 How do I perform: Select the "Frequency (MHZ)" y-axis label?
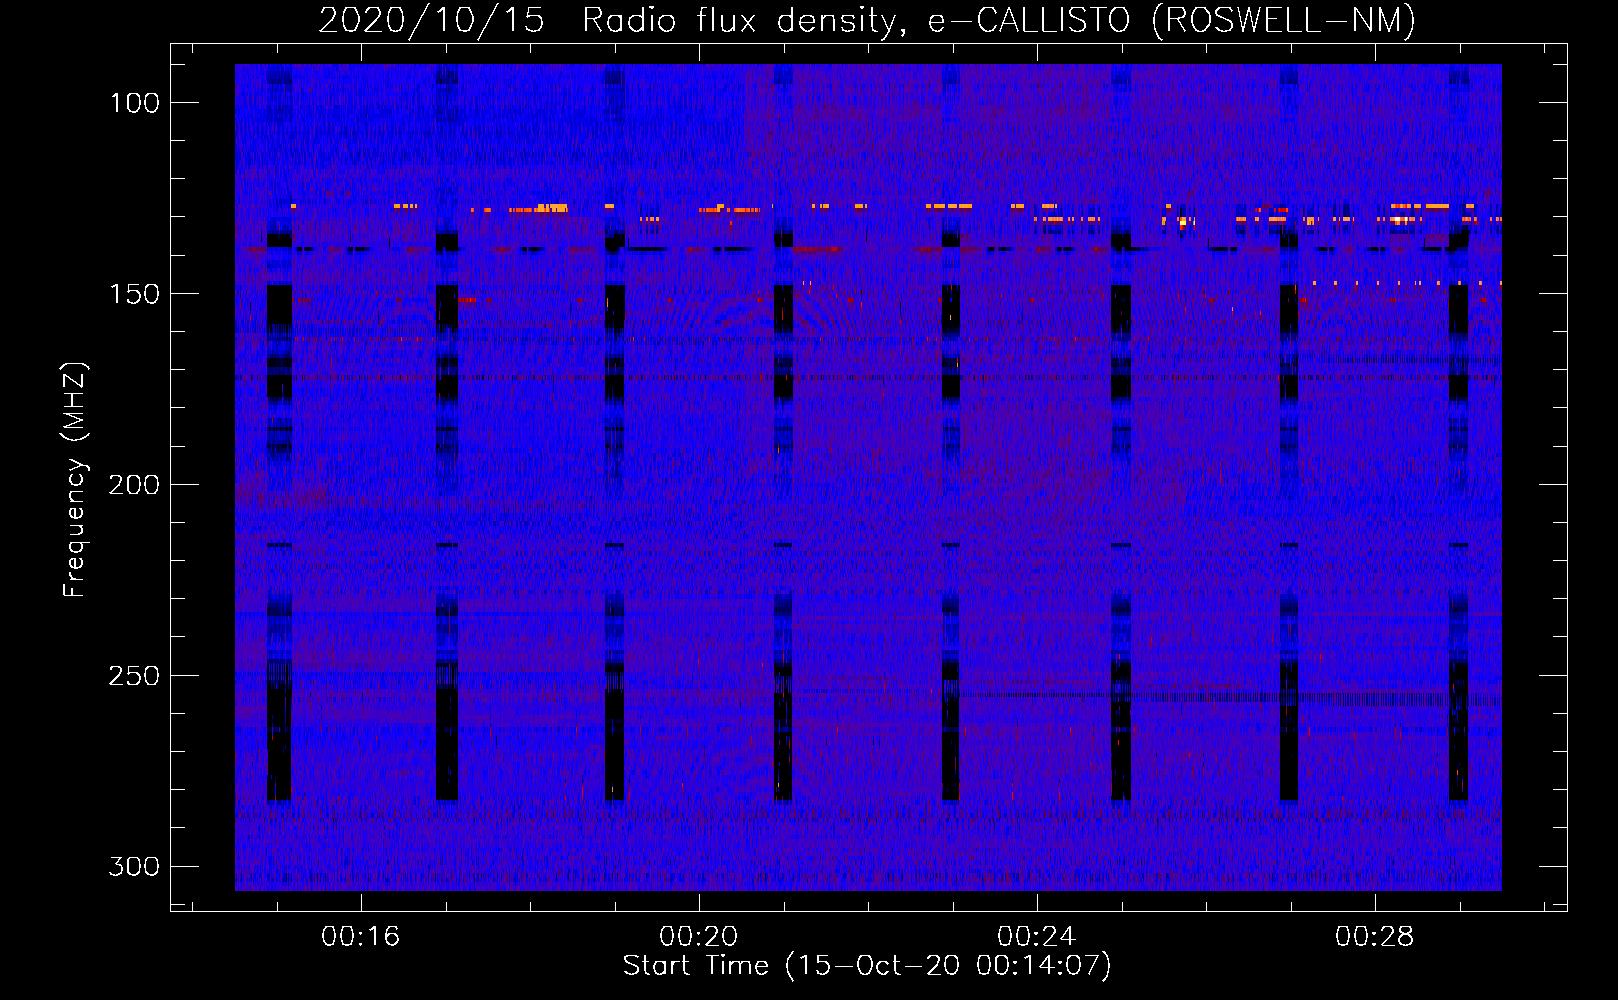coord(75,480)
